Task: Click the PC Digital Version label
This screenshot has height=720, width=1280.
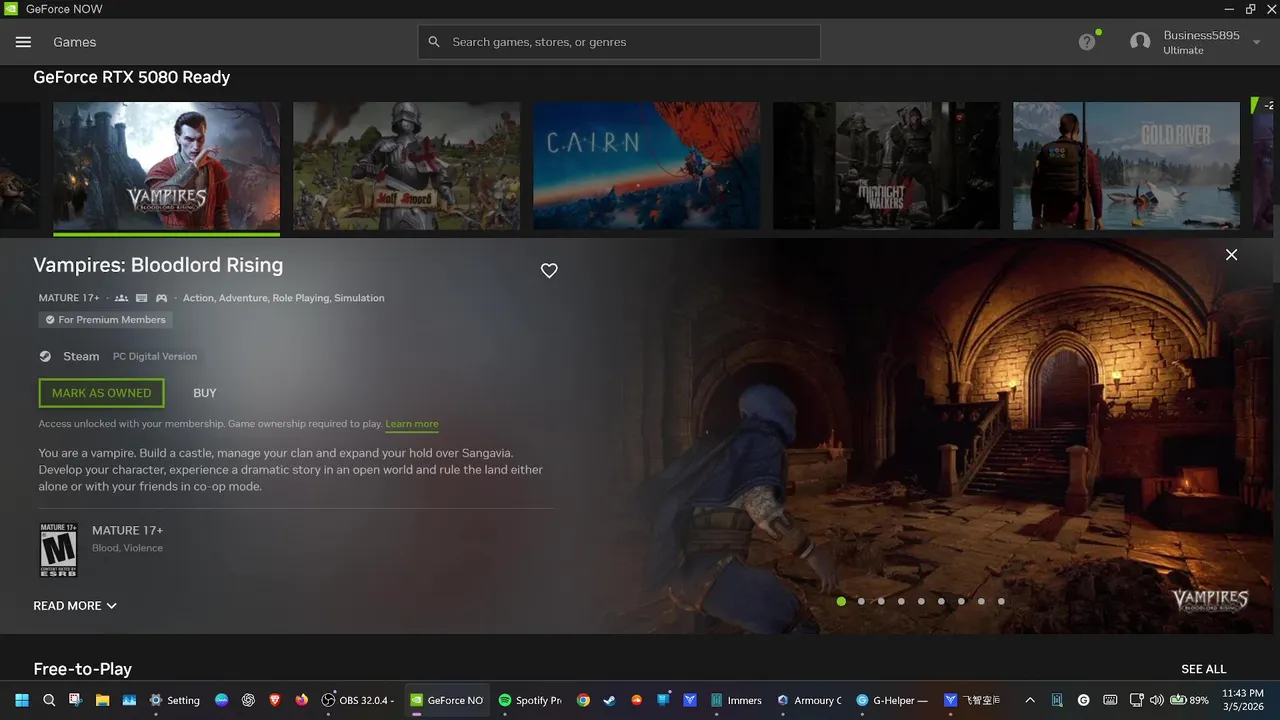Action: (x=155, y=356)
